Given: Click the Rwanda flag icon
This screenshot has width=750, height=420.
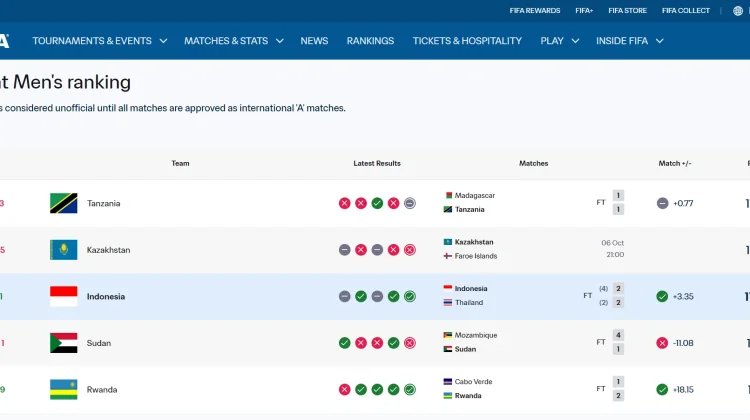Looking at the screenshot, I should click(64, 389).
